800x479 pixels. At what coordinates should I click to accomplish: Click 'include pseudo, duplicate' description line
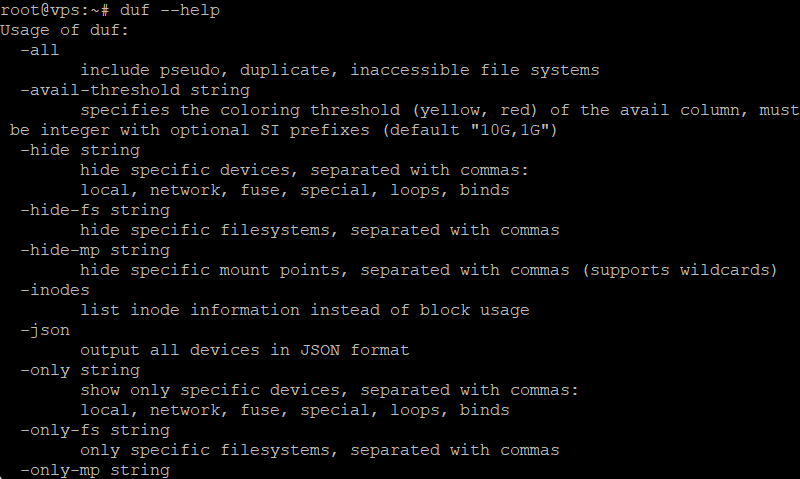tap(340, 70)
